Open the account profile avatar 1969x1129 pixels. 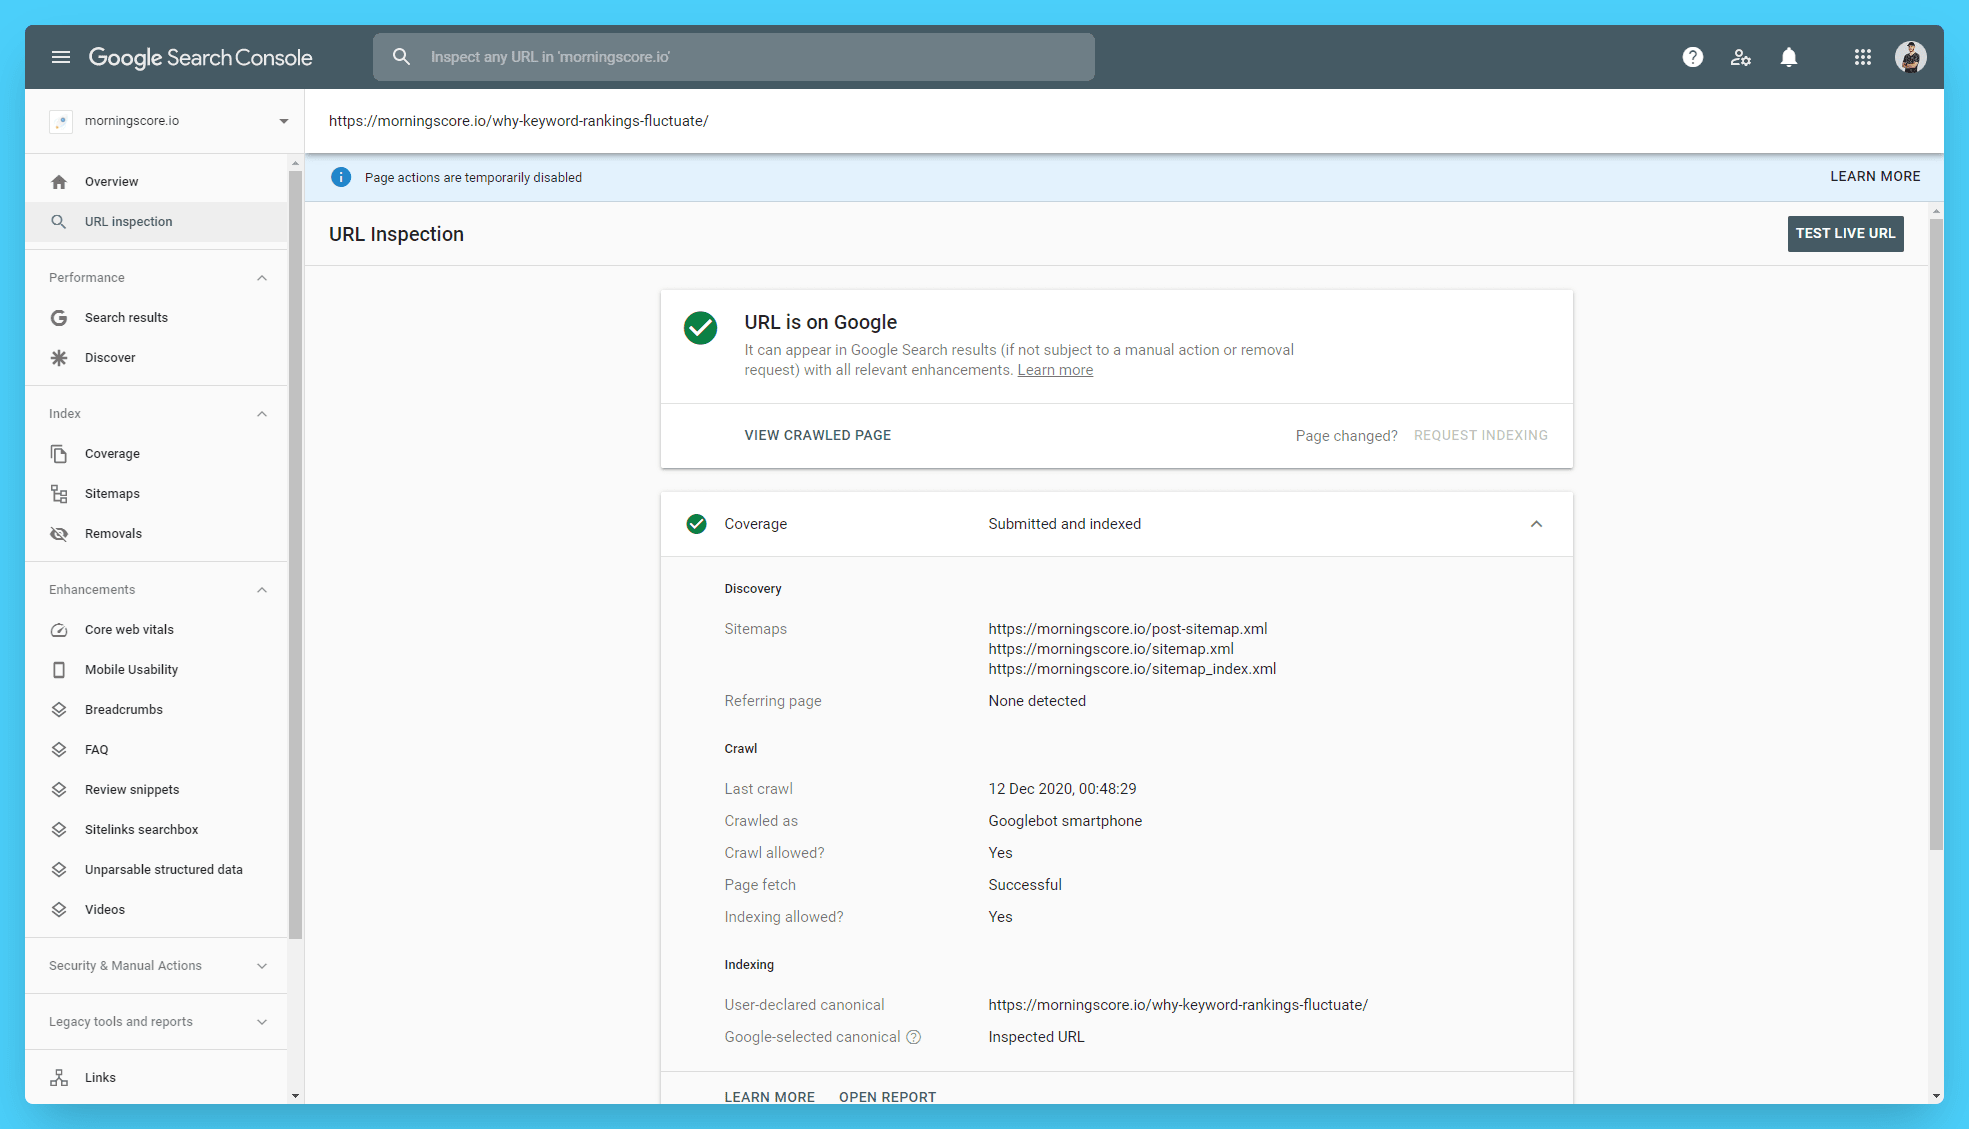click(x=1910, y=57)
